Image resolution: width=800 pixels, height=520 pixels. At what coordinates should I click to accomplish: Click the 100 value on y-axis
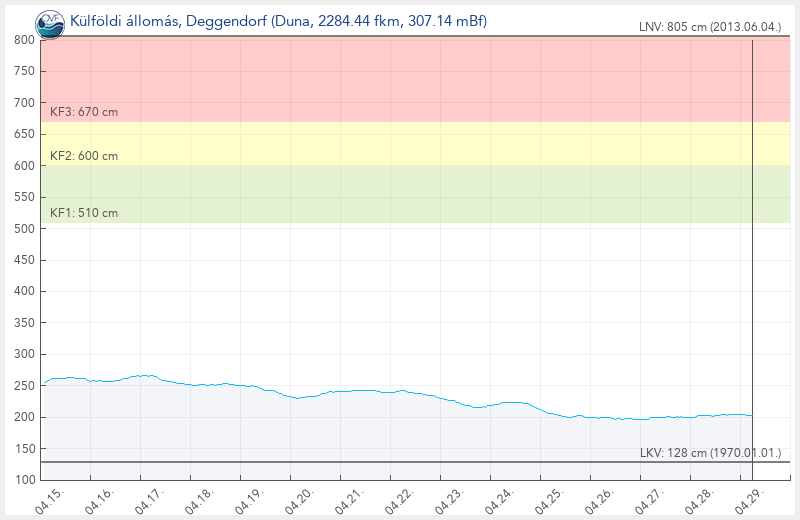pos(25,480)
